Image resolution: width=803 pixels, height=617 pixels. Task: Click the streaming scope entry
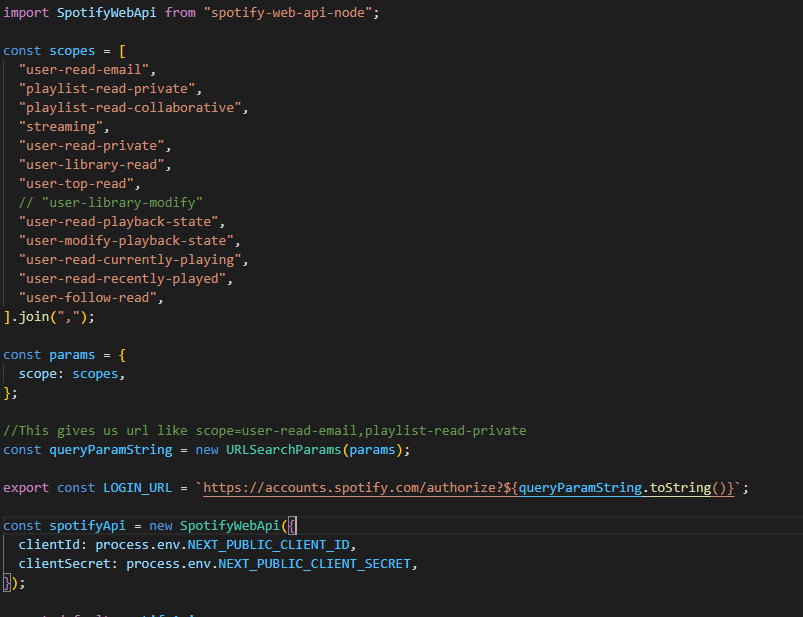click(62, 126)
